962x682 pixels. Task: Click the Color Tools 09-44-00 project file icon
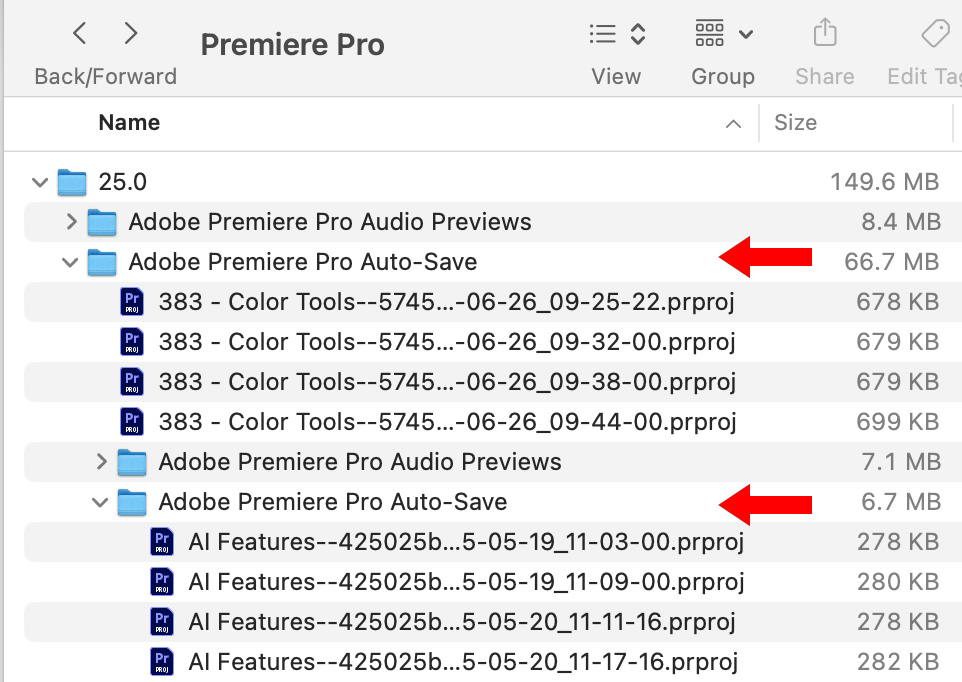[x=132, y=422]
